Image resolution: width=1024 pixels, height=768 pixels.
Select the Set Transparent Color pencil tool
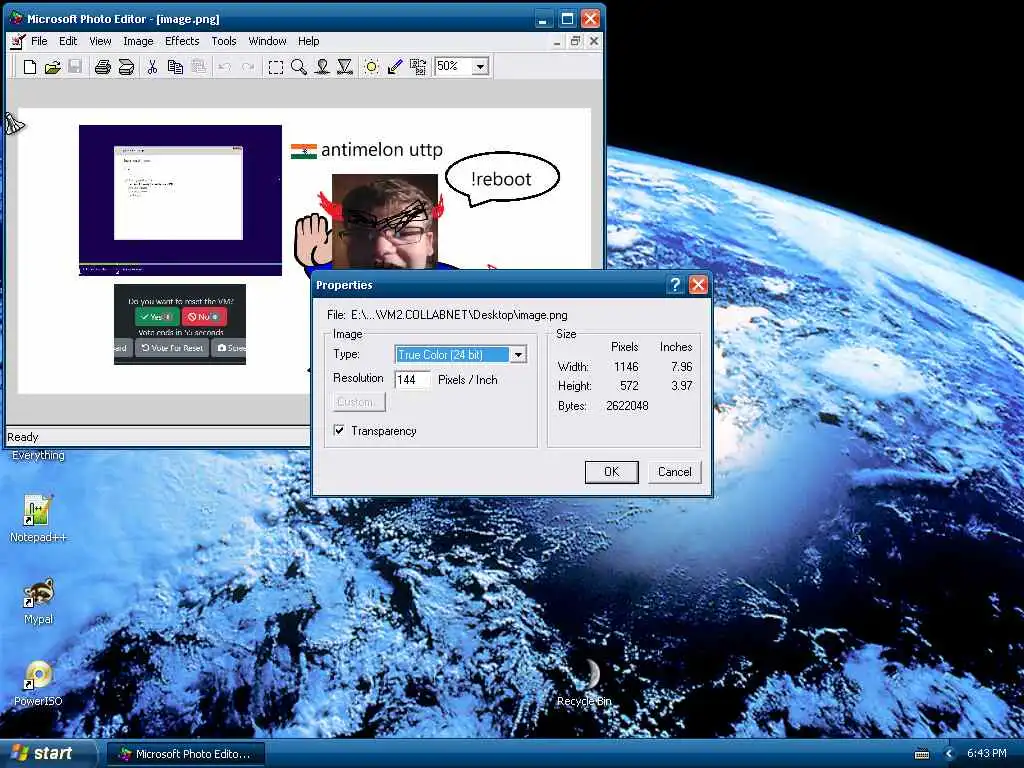394,67
